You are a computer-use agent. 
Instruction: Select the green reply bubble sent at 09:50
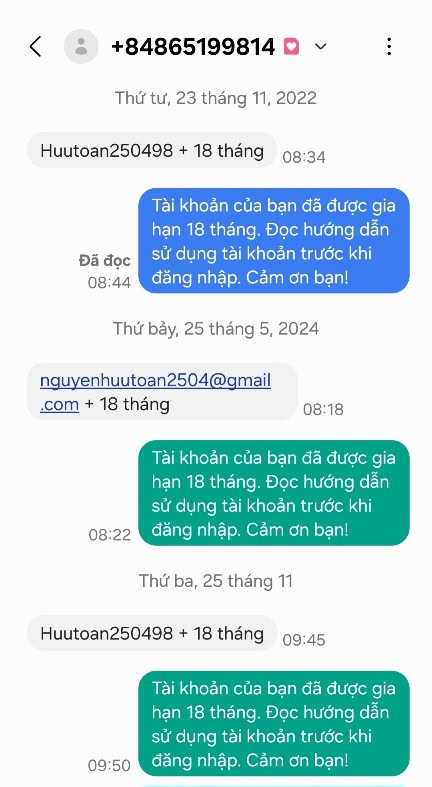[274, 723]
